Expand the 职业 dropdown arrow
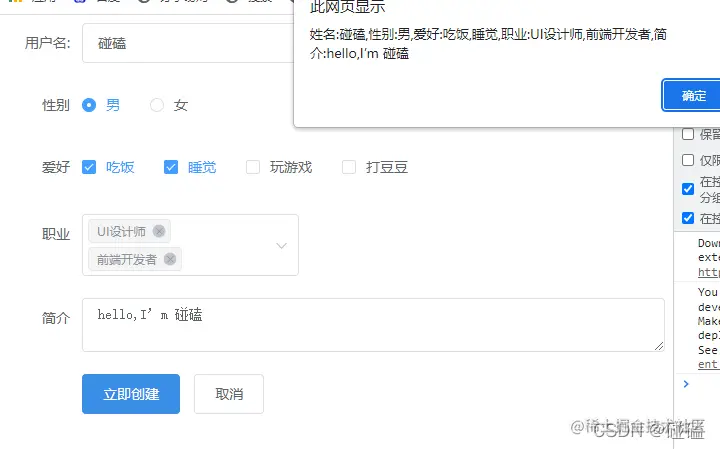The height and width of the screenshot is (449, 720). pyautogui.click(x=281, y=246)
